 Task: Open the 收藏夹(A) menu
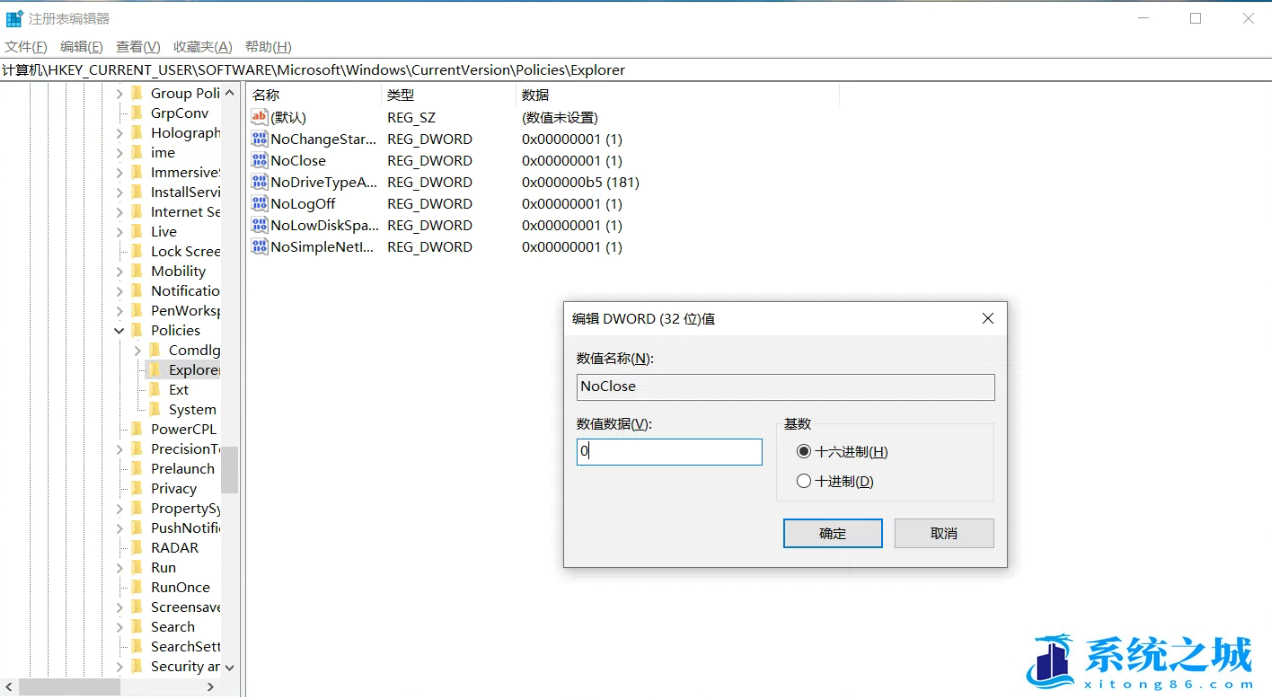coord(203,46)
